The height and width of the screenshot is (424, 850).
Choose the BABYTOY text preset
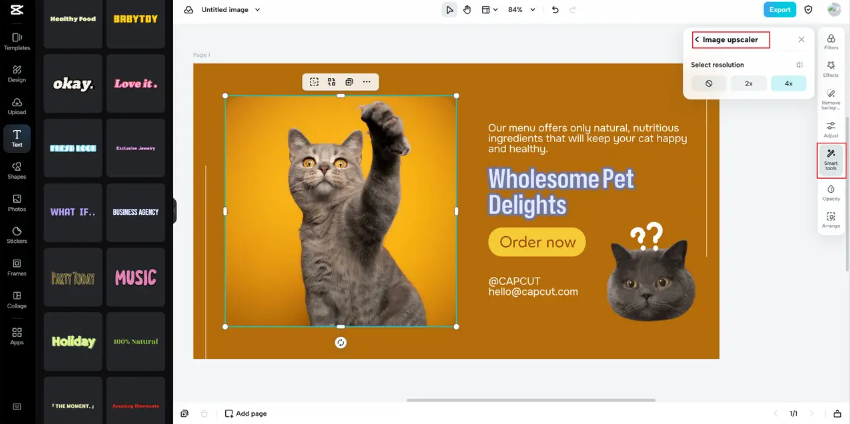pos(136,19)
